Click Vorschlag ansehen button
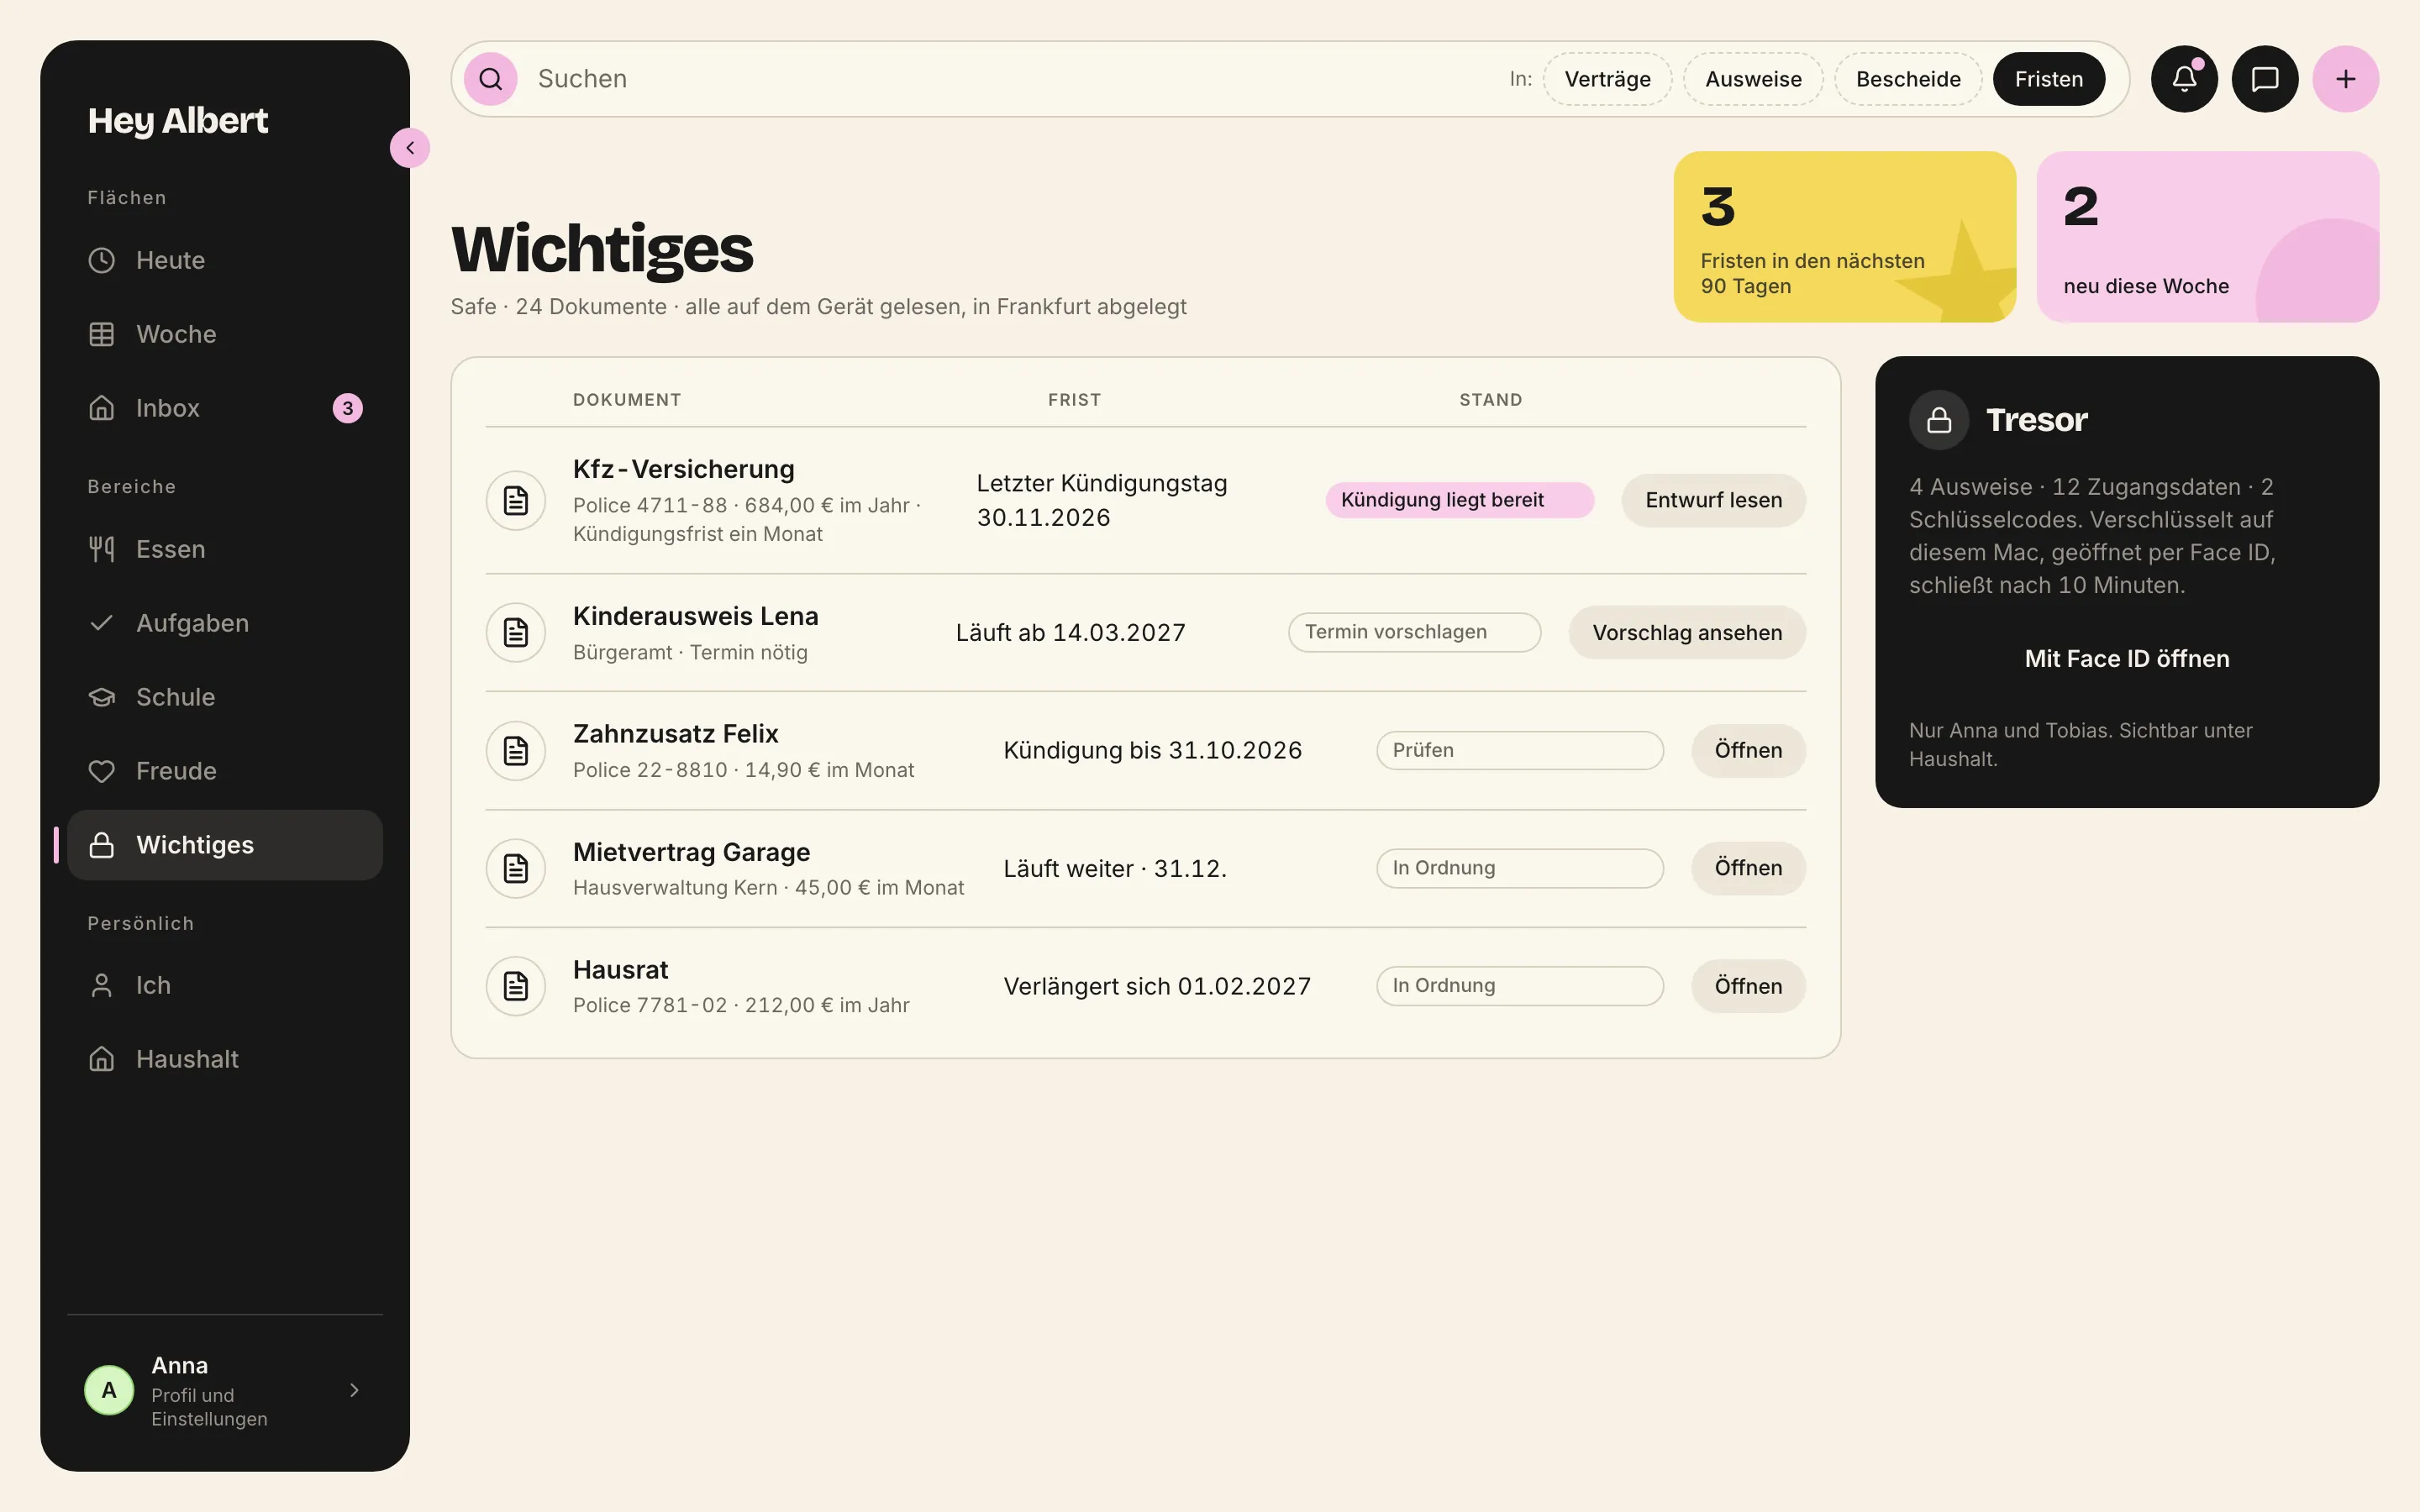Image resolution: width=2420 pixels, height=1512 pixels. [1687, 632]
